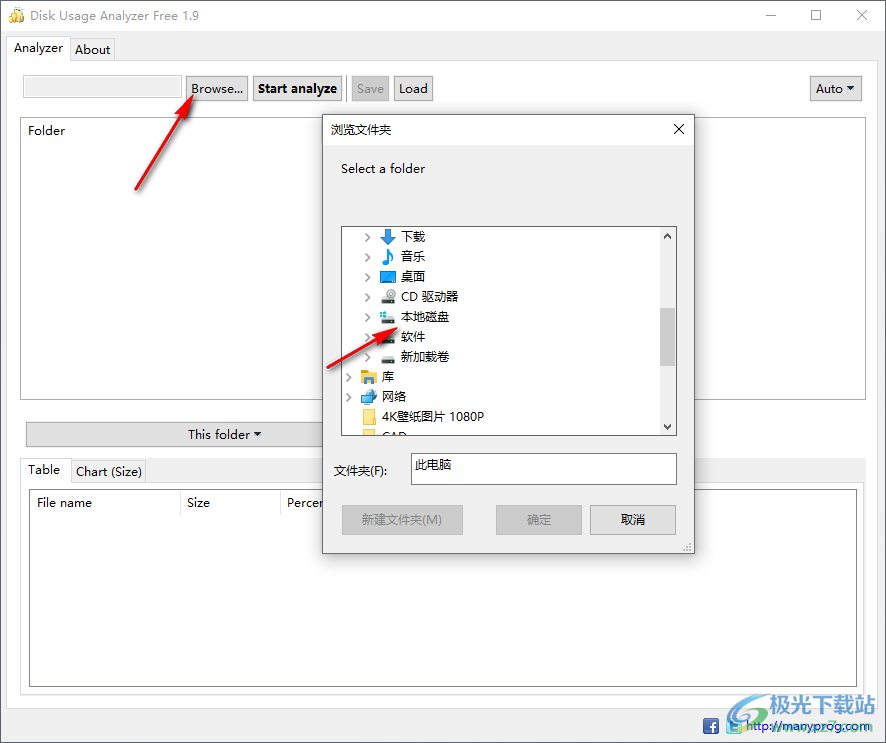Select 库 in the folder tree
The width and height of the screenshot is (886, 743).
(x=388, y=377)
